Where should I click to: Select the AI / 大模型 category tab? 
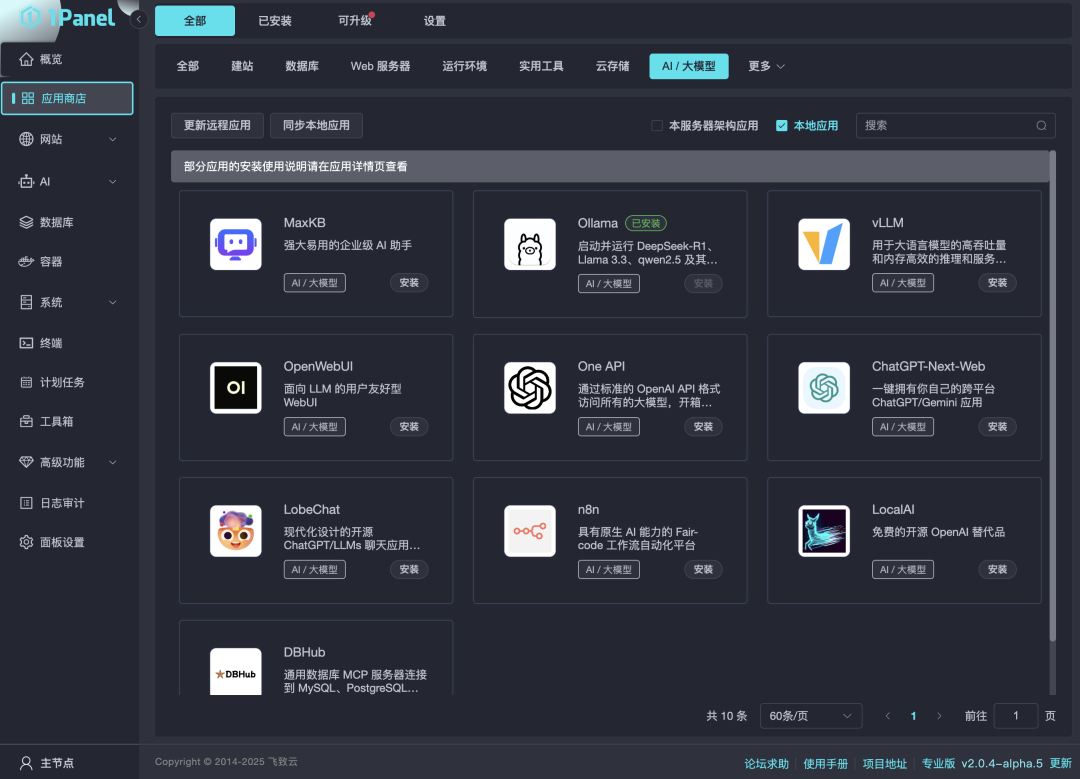(688, 66)
